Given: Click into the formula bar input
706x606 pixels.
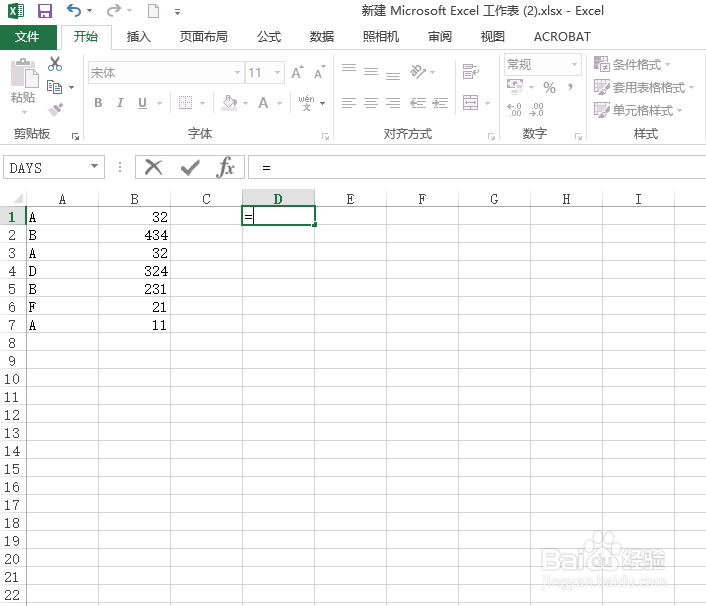Looking at the screenshot, I should click(x=477, y=167).
